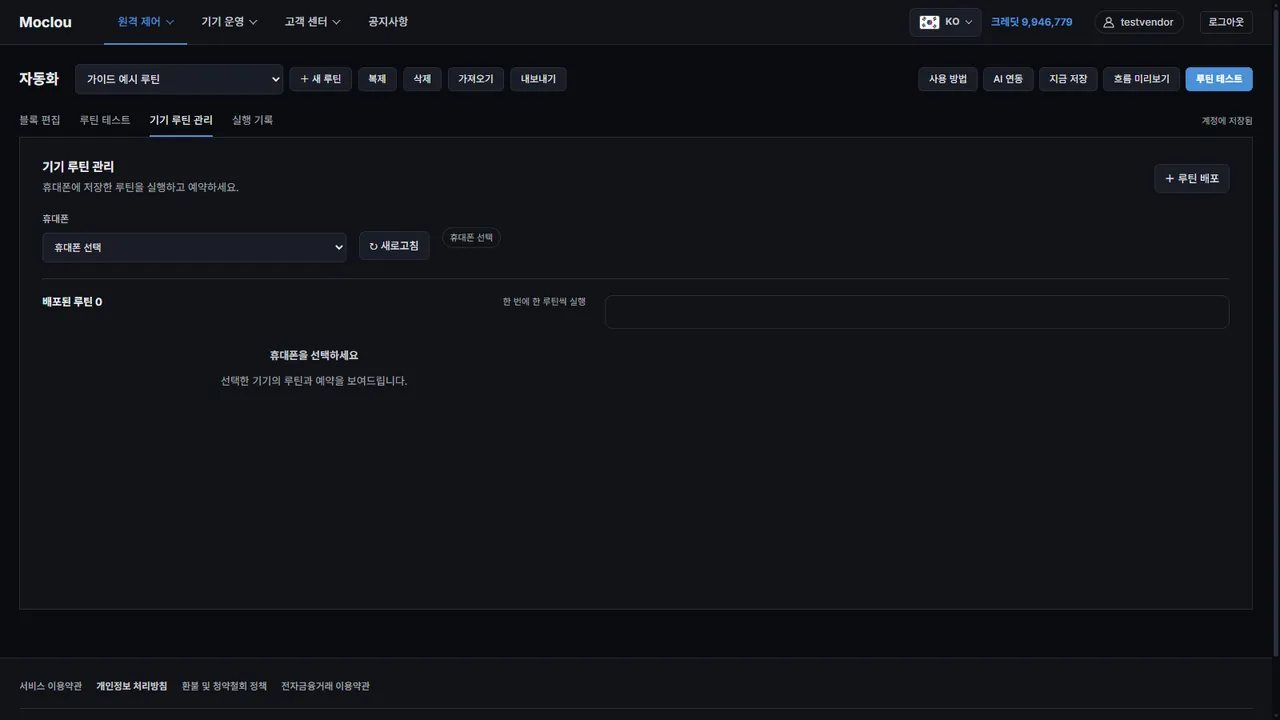The width and height of the screenshot is (1280, 720).
Task: Click the 내보내기 export button
Action: (x=538, y=79)
